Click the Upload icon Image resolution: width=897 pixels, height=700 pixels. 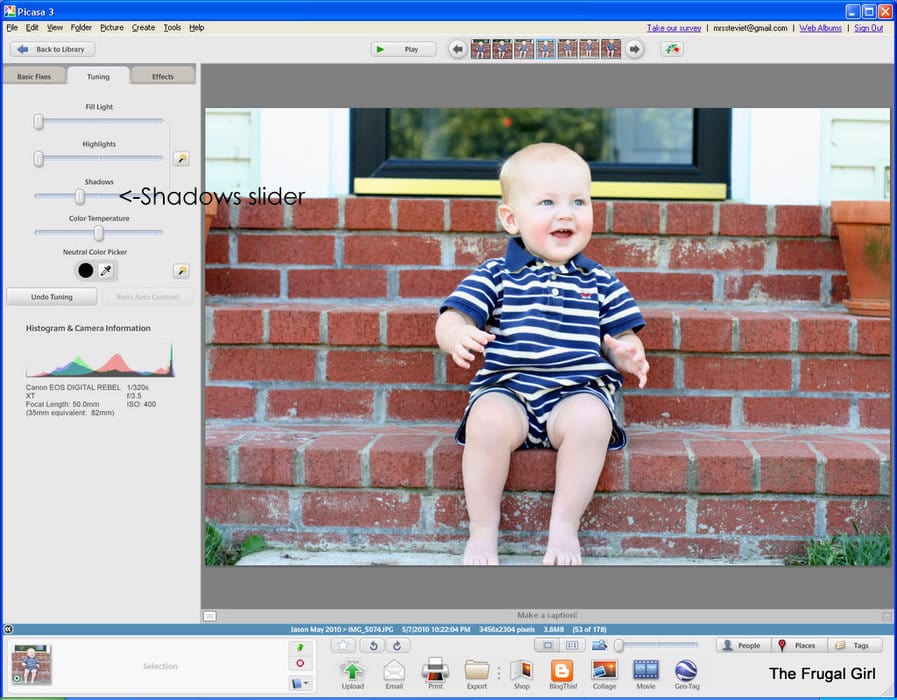352,670
